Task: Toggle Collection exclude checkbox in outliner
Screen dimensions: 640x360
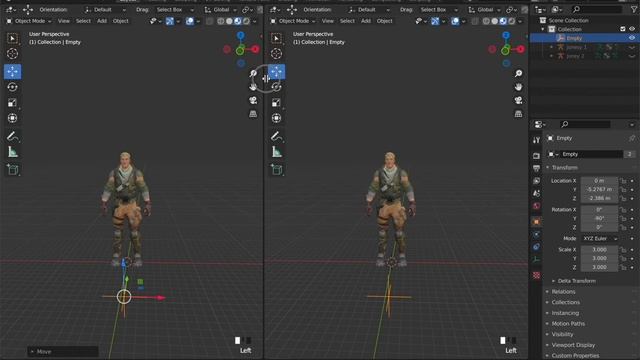Action: (x=622, y=29)
